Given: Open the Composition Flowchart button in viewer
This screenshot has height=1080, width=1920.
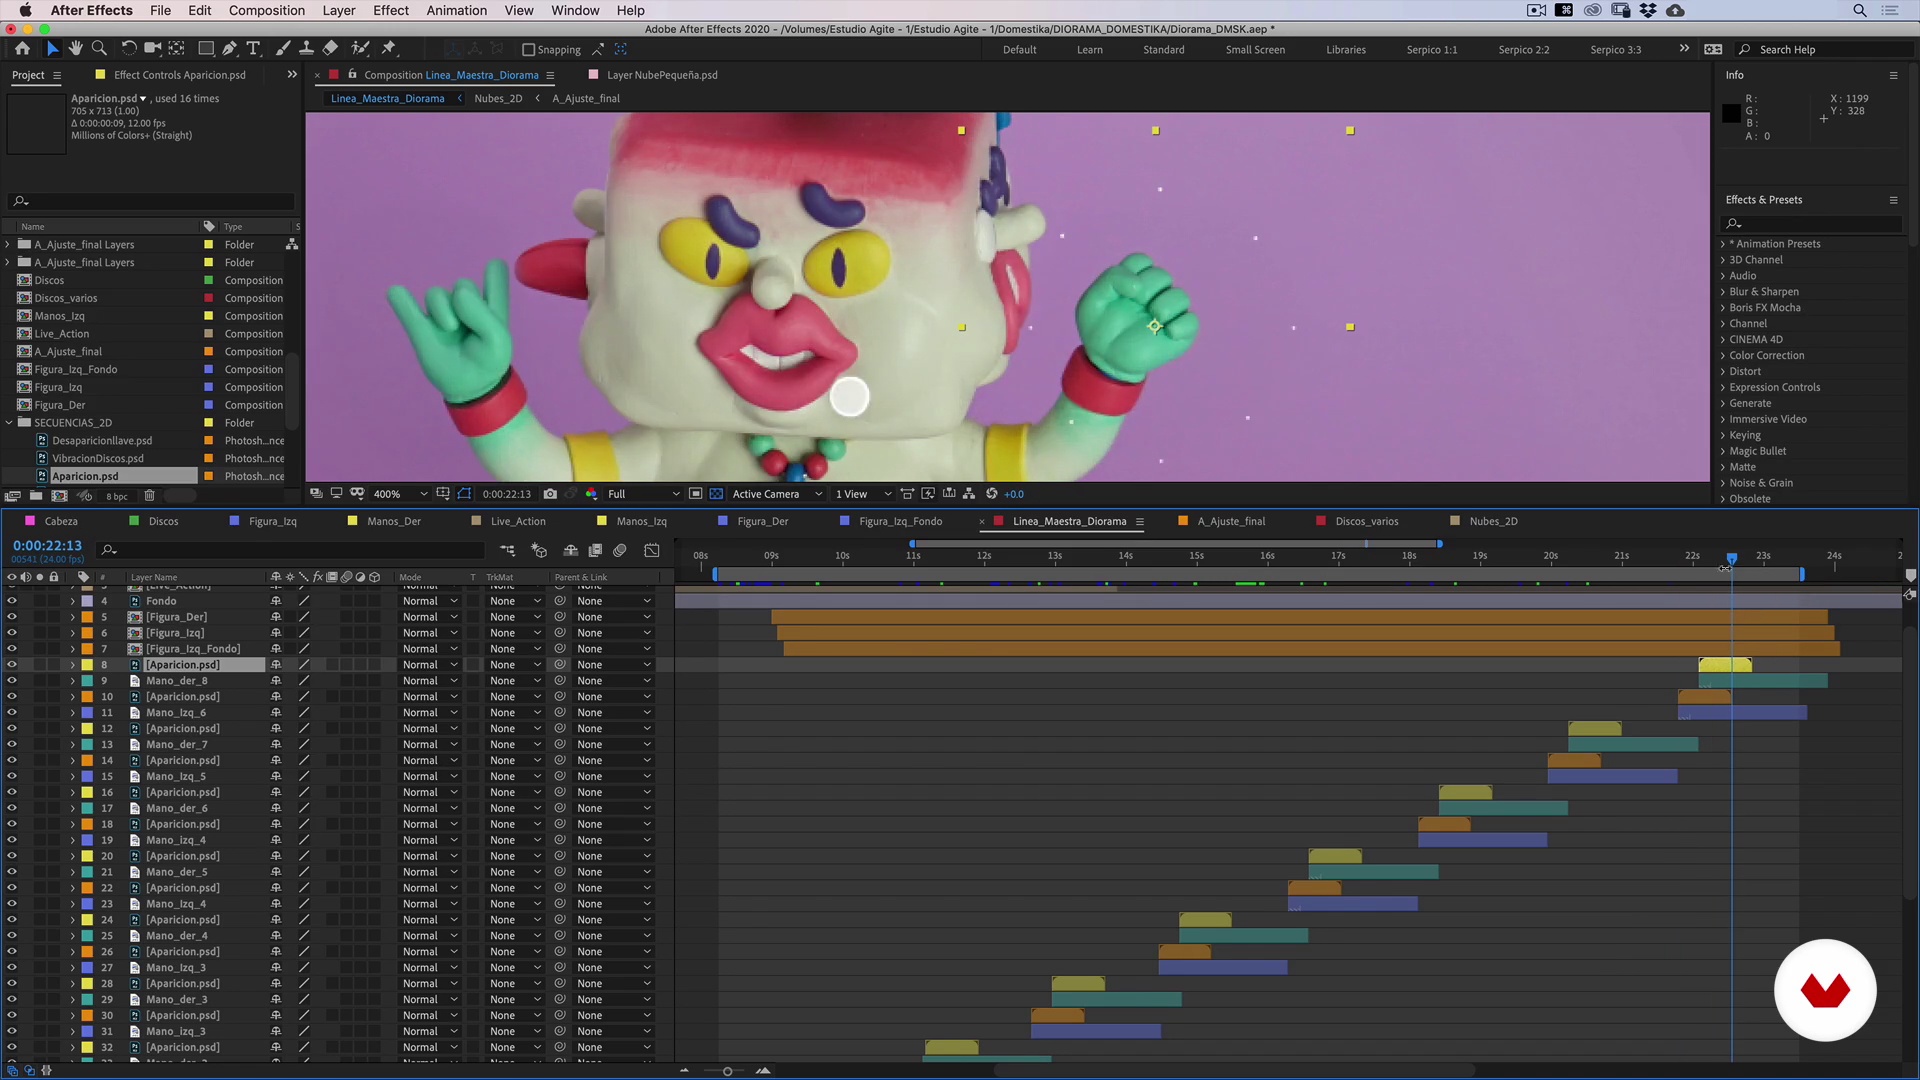Looking at the screenshot, I should pos(969,494).
